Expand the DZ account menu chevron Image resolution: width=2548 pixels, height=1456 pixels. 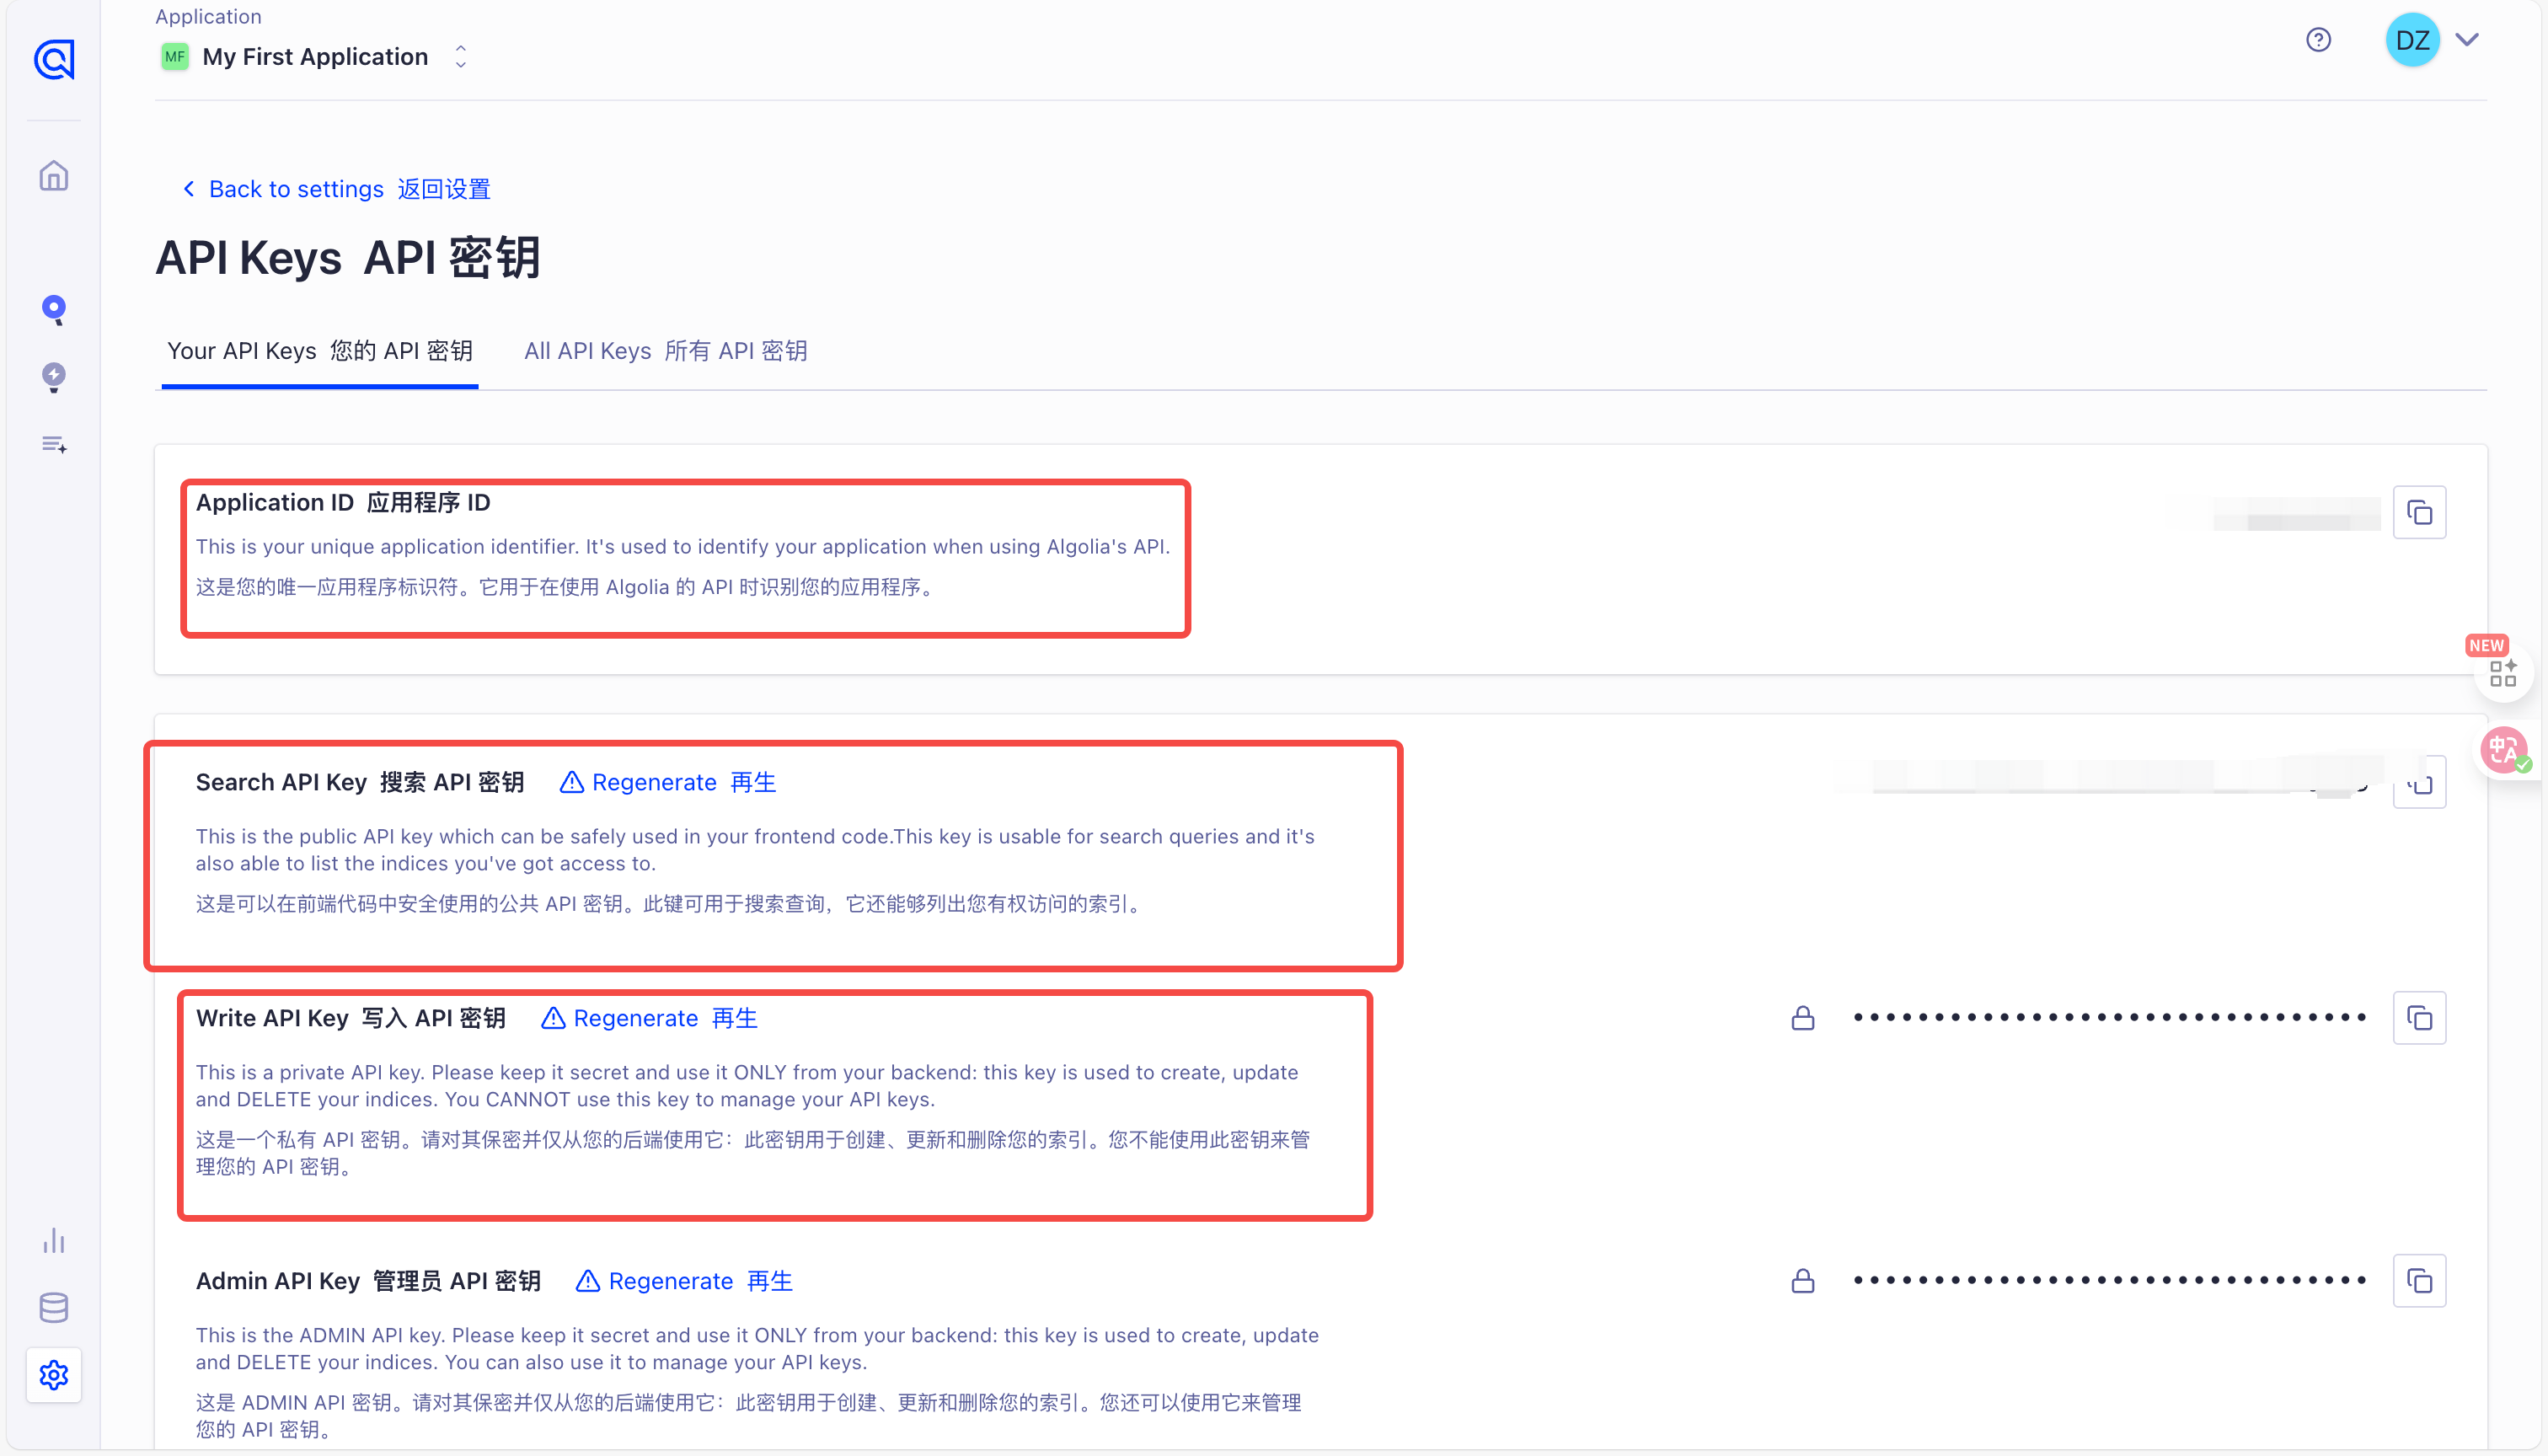point(2467,40)
